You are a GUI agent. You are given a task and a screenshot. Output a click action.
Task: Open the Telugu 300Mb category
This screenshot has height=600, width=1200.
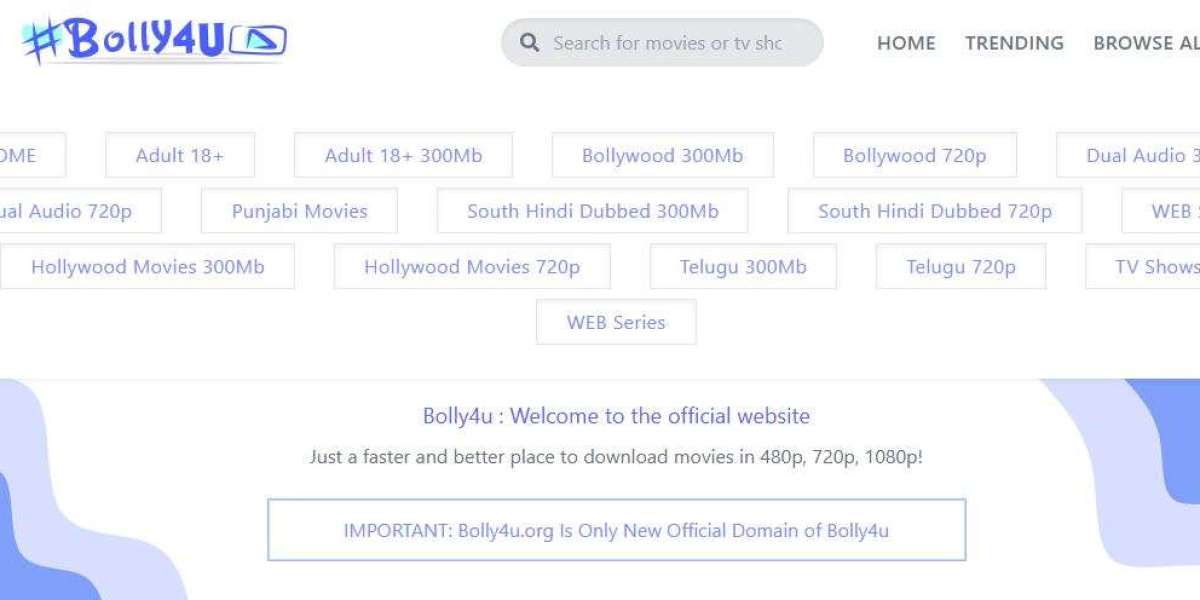point(744,267)
